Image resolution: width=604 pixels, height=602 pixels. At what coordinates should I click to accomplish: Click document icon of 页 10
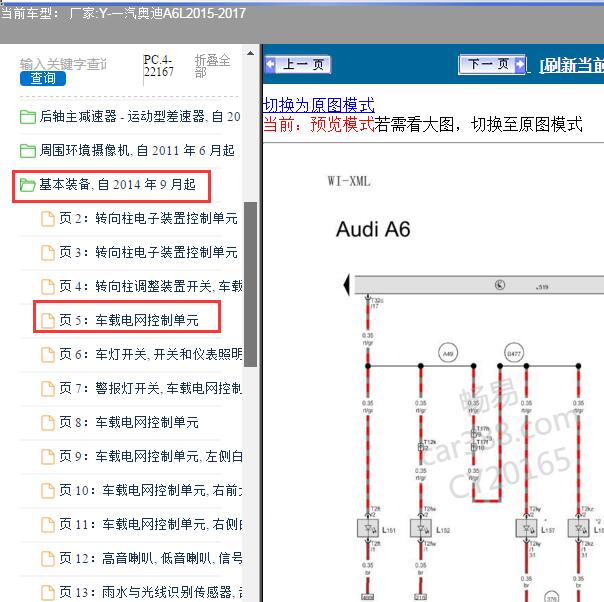(x=48, y=491)
